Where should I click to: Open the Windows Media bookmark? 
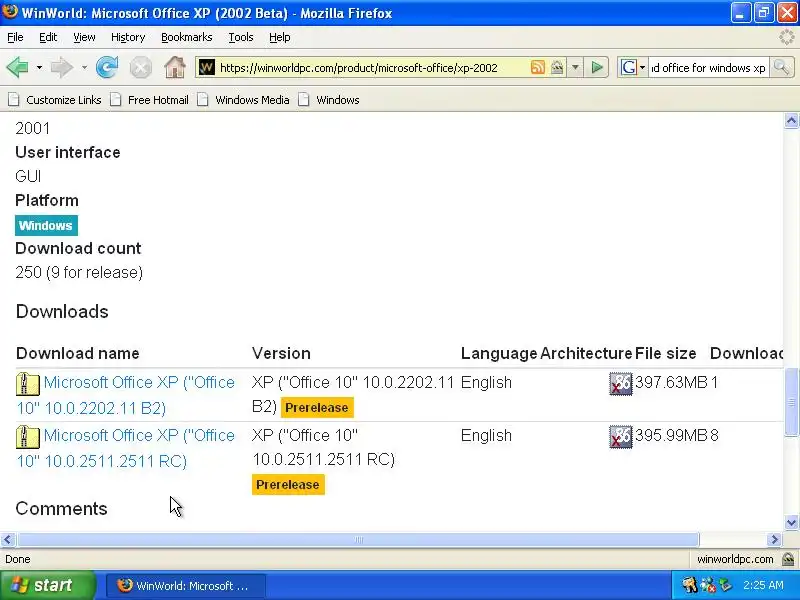pyautogui.click(x=244, y=100)
